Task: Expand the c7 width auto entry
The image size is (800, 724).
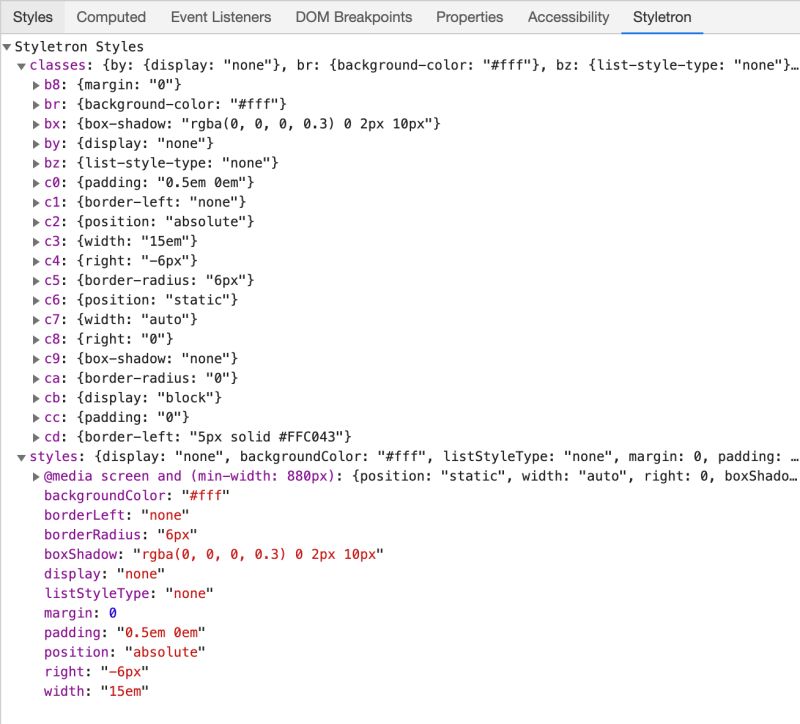Action: 36,320
